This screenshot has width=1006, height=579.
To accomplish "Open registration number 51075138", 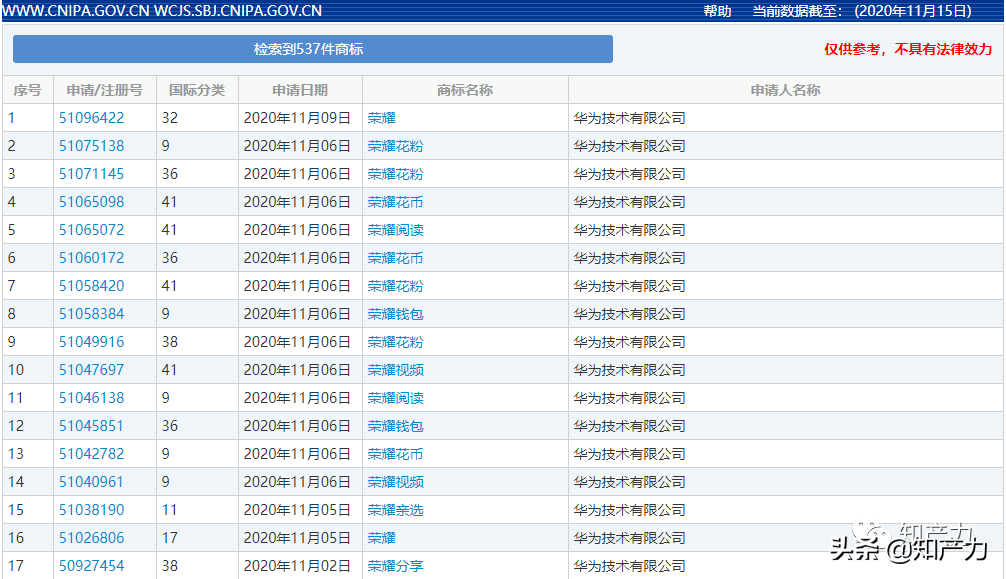I will click(x=91, y=146).
